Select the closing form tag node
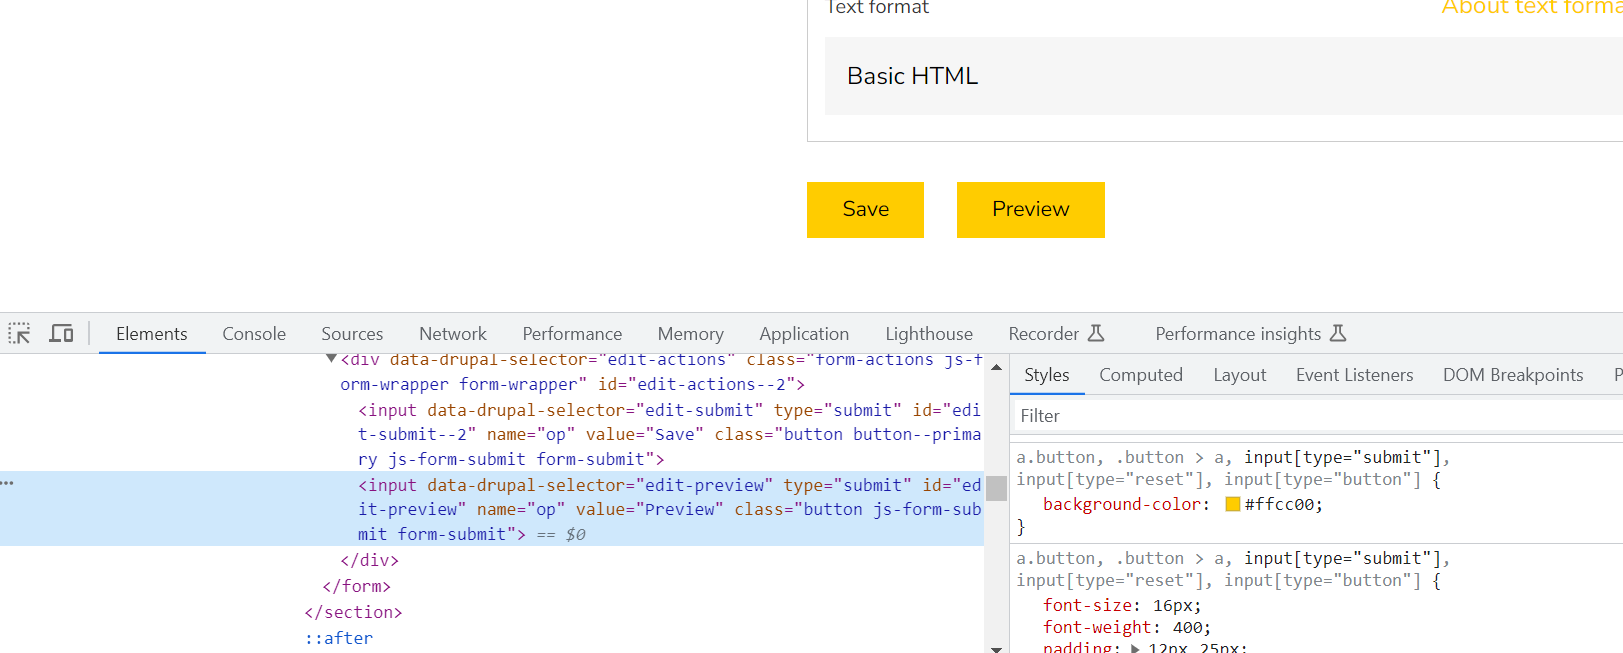This screenshot has height=653, width=1623. (357, 586)
